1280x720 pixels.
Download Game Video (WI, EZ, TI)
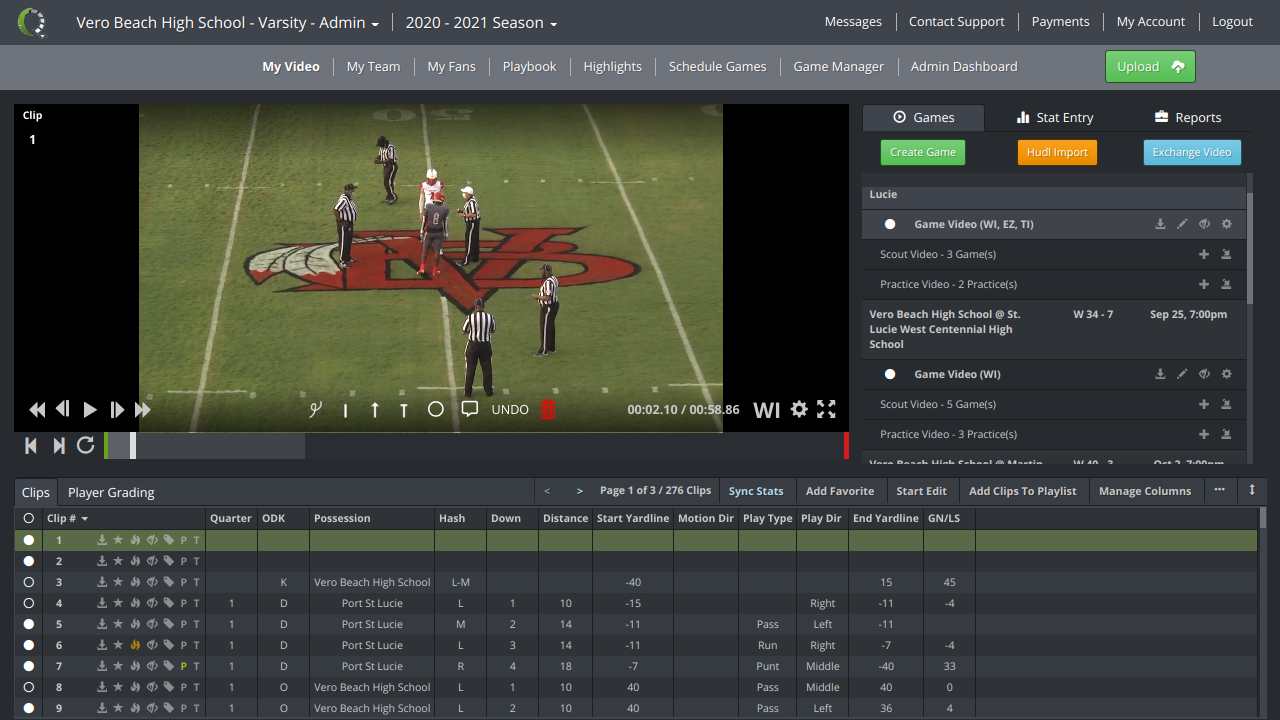tap(1160, 224)
